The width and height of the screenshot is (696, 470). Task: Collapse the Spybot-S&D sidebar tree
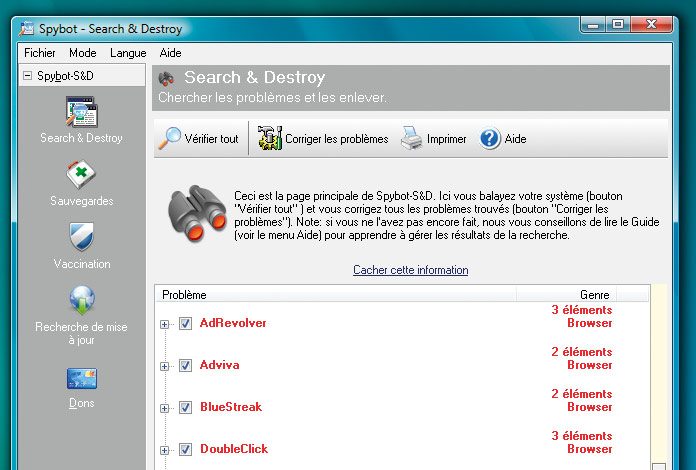pos(28,75)
